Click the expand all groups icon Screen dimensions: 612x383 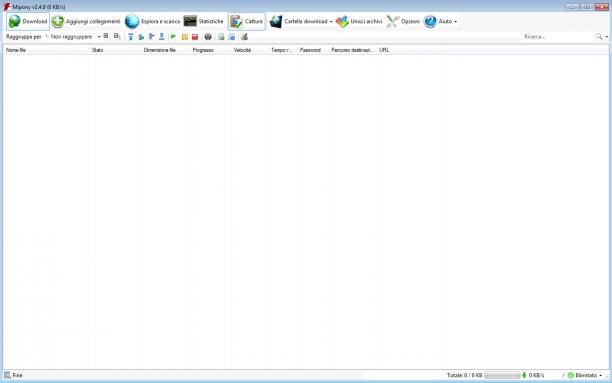coord(106,36)
